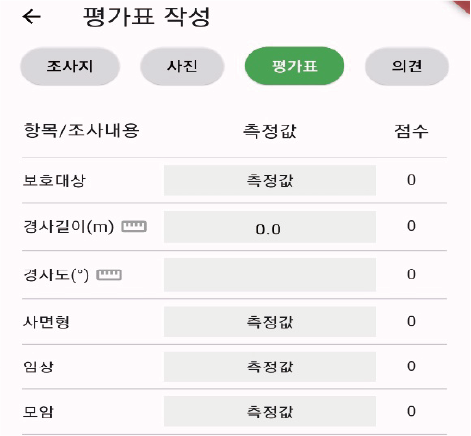Go to the 의견 tab
Viewport: 471px width, 436px height.
[x=407, y=66]
